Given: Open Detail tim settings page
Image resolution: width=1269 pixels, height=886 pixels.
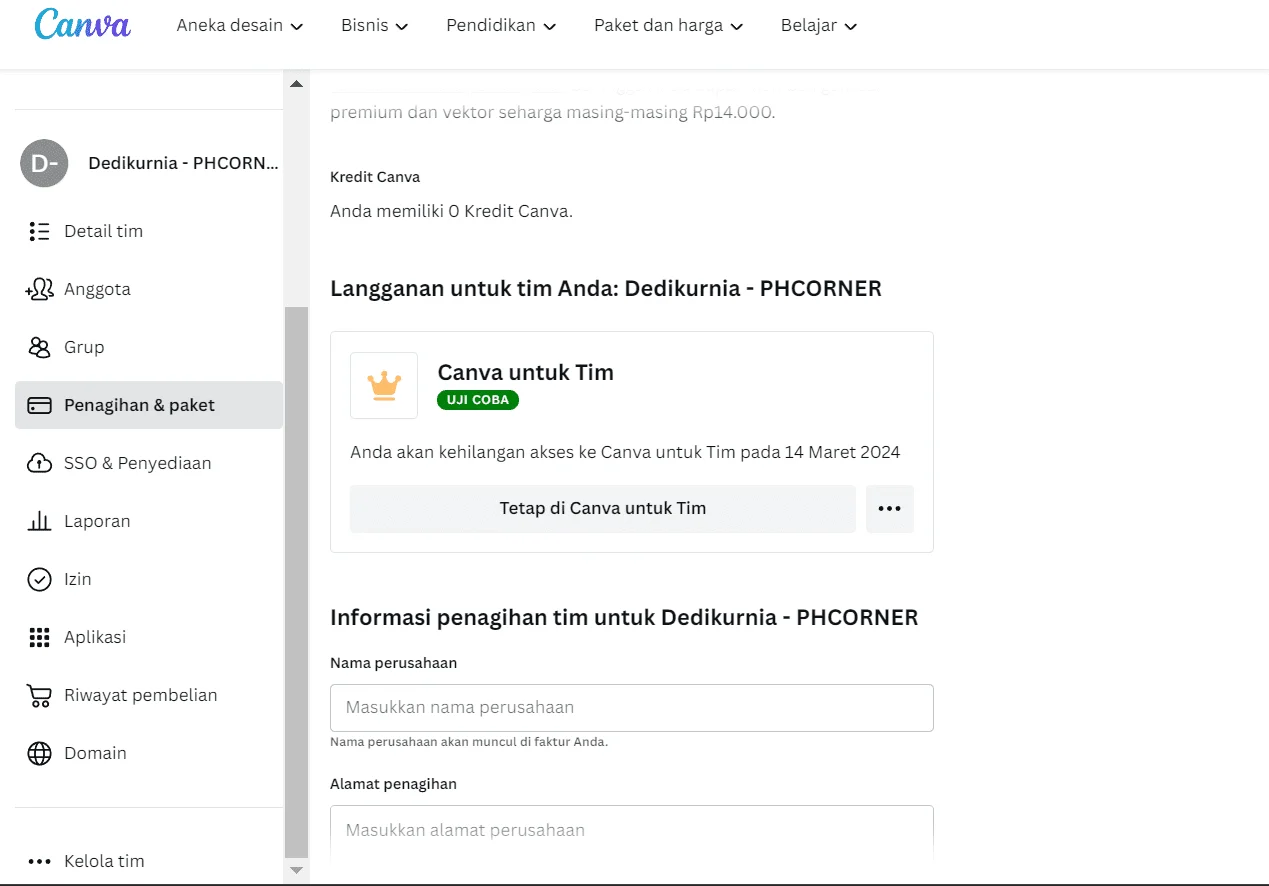Looking at the screenshot, I should tap(149, 231).
